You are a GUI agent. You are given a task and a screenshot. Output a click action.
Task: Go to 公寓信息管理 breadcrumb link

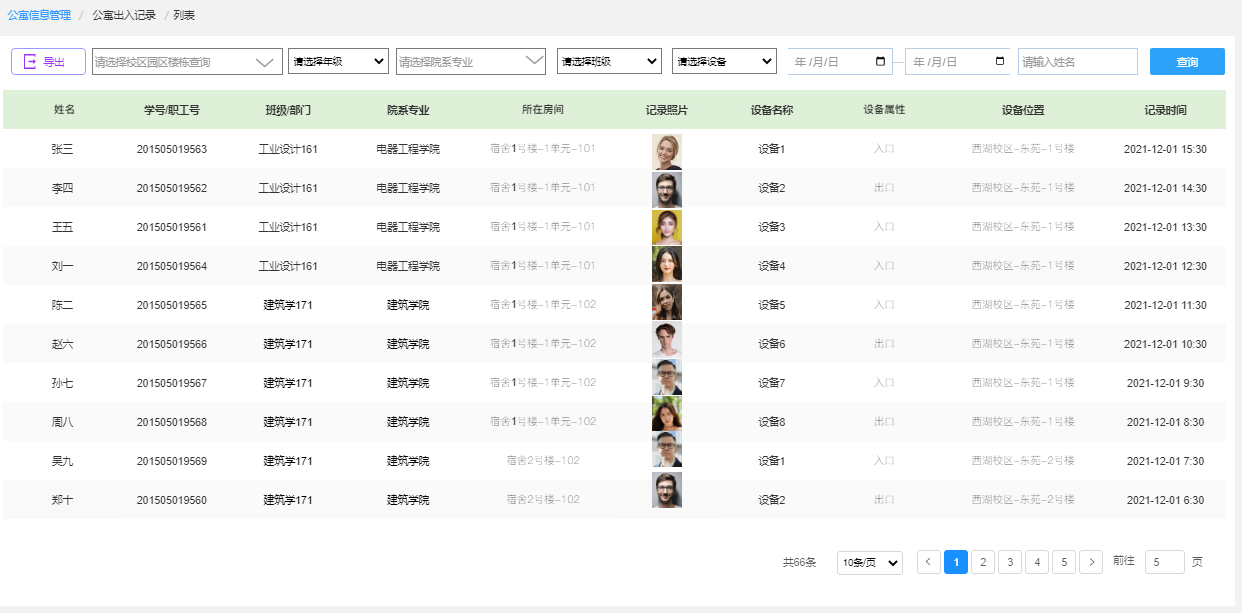39,15
